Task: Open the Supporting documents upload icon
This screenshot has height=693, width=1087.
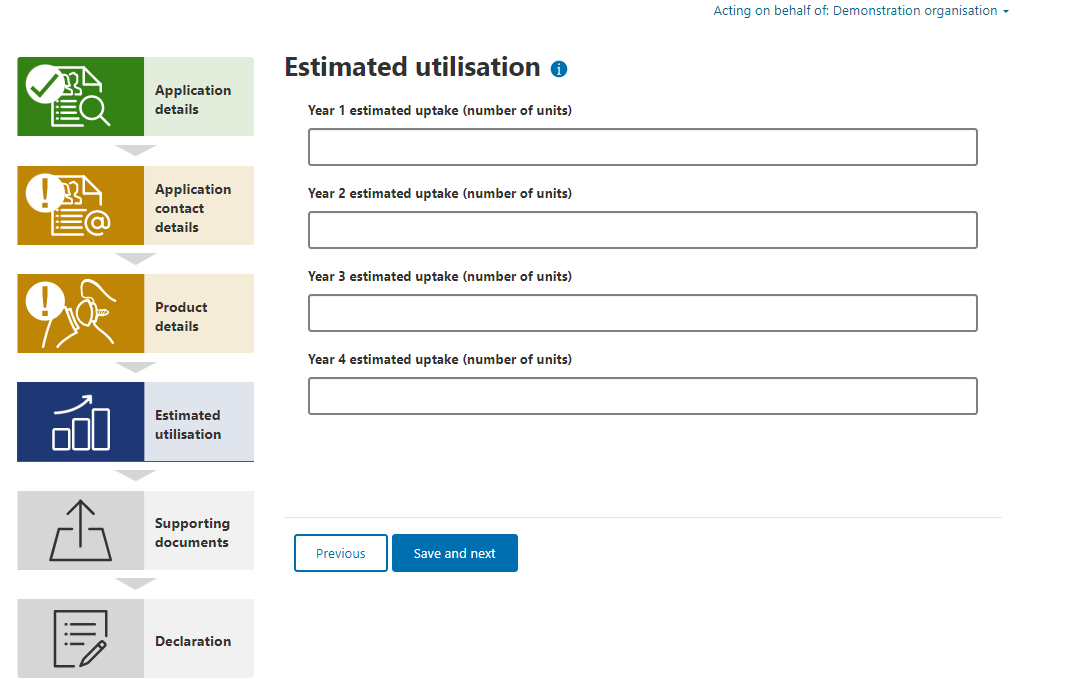Action: click(x=80, y=530)
